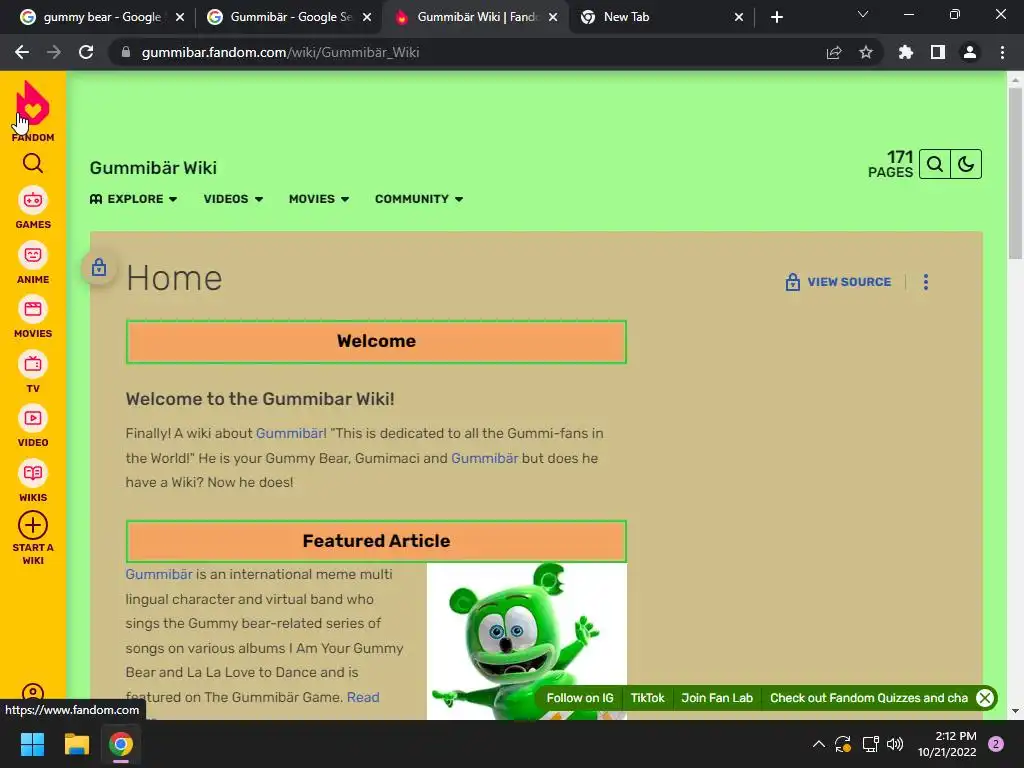Bookmark this page with the star
Screen dimensions: 1024x768
pyautogui.click(x=866, y=52)
